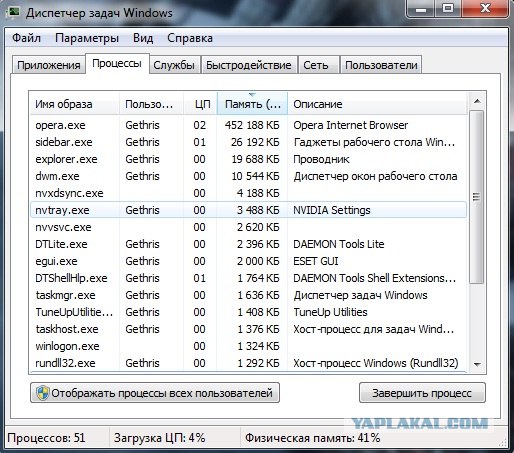Open the Файл menu

(x=26, y=38)
